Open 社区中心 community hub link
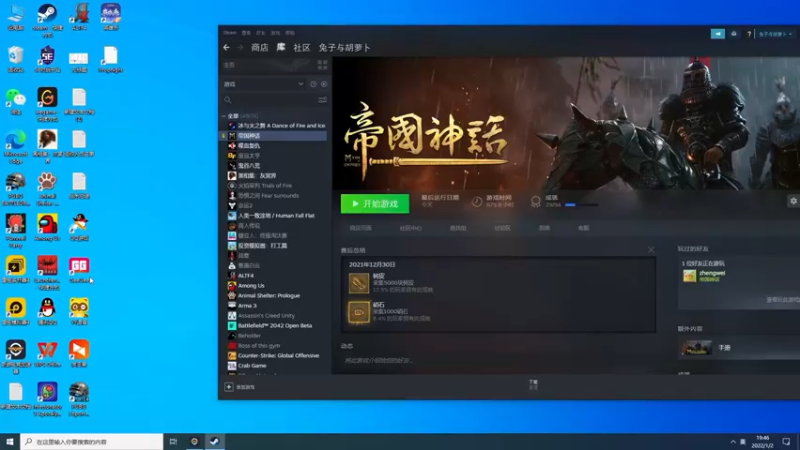This screenshot has width=800, height=450. pos(411,228)
